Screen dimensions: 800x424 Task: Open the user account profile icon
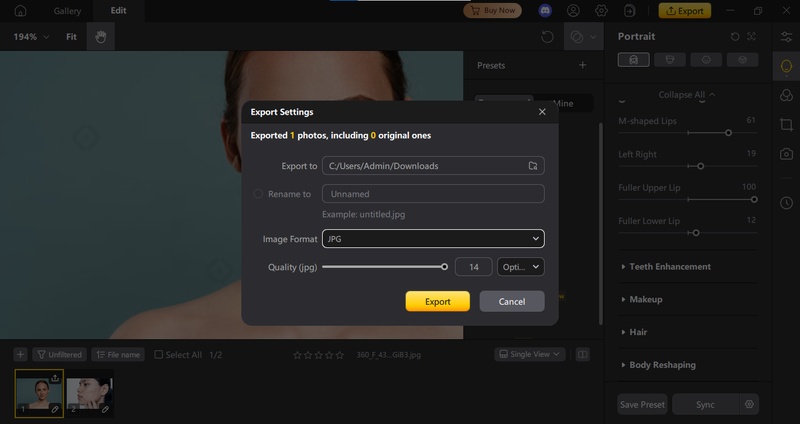[573, 11]
